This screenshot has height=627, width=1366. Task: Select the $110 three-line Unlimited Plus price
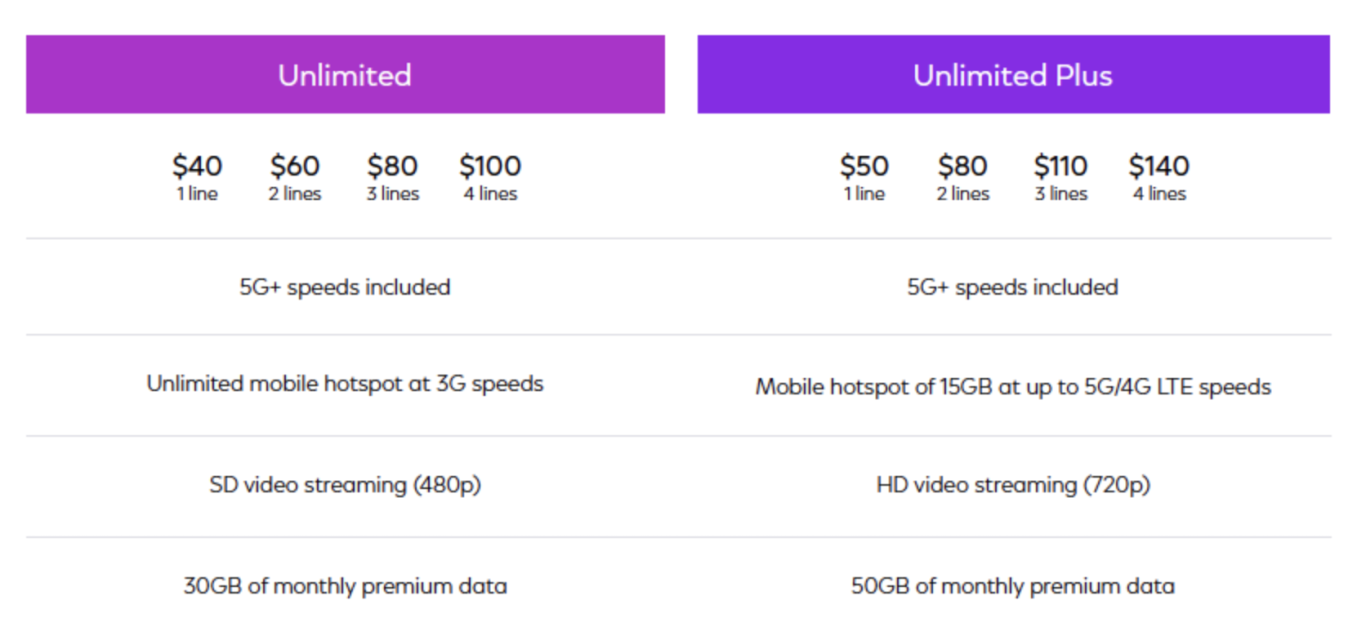1060,166
